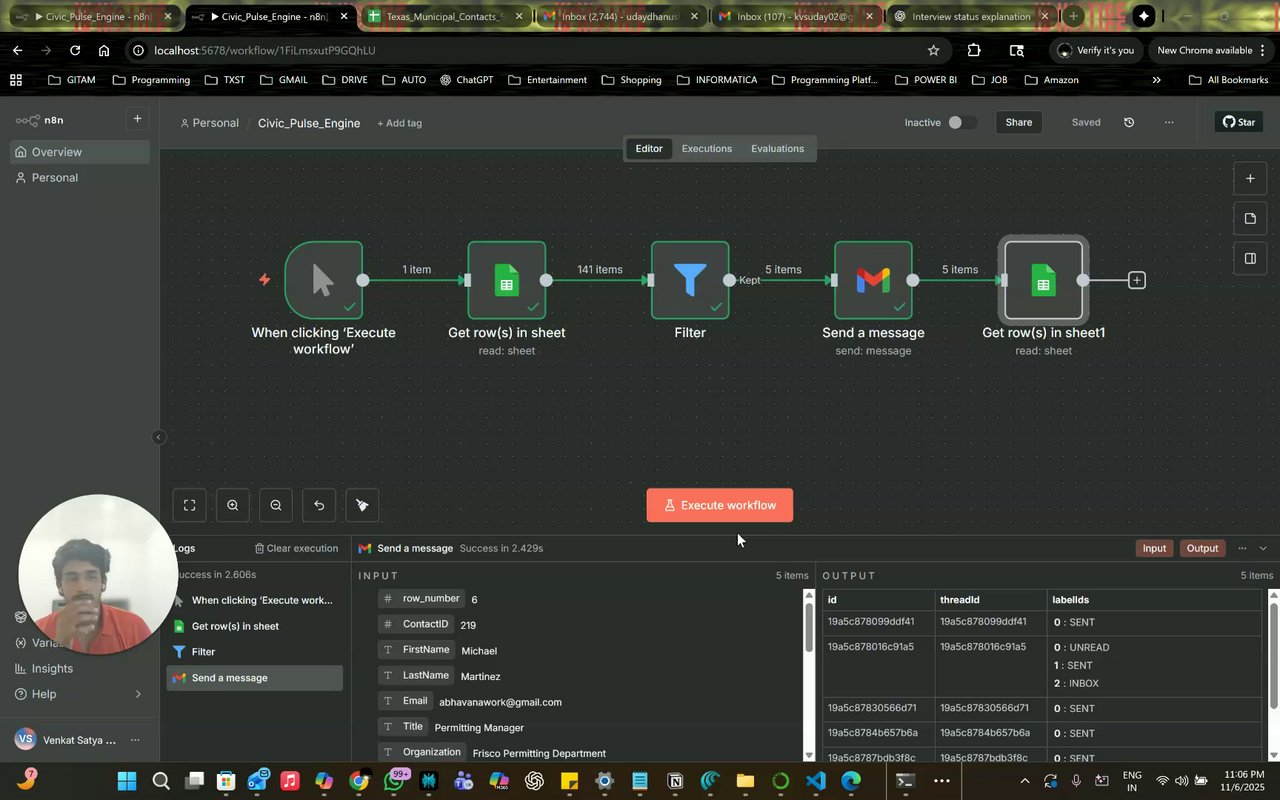Expand the Help submenu

[138, 694]
